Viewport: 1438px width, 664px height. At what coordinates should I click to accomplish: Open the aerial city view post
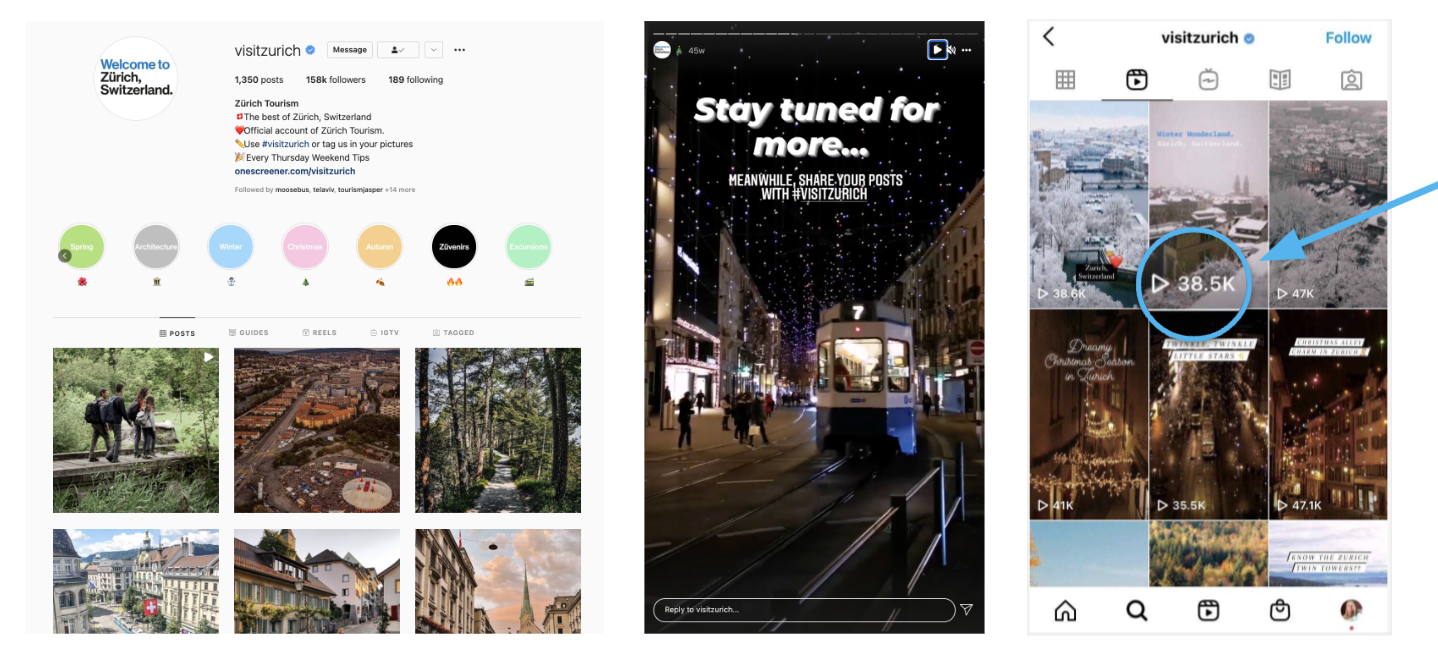(317, 430)
